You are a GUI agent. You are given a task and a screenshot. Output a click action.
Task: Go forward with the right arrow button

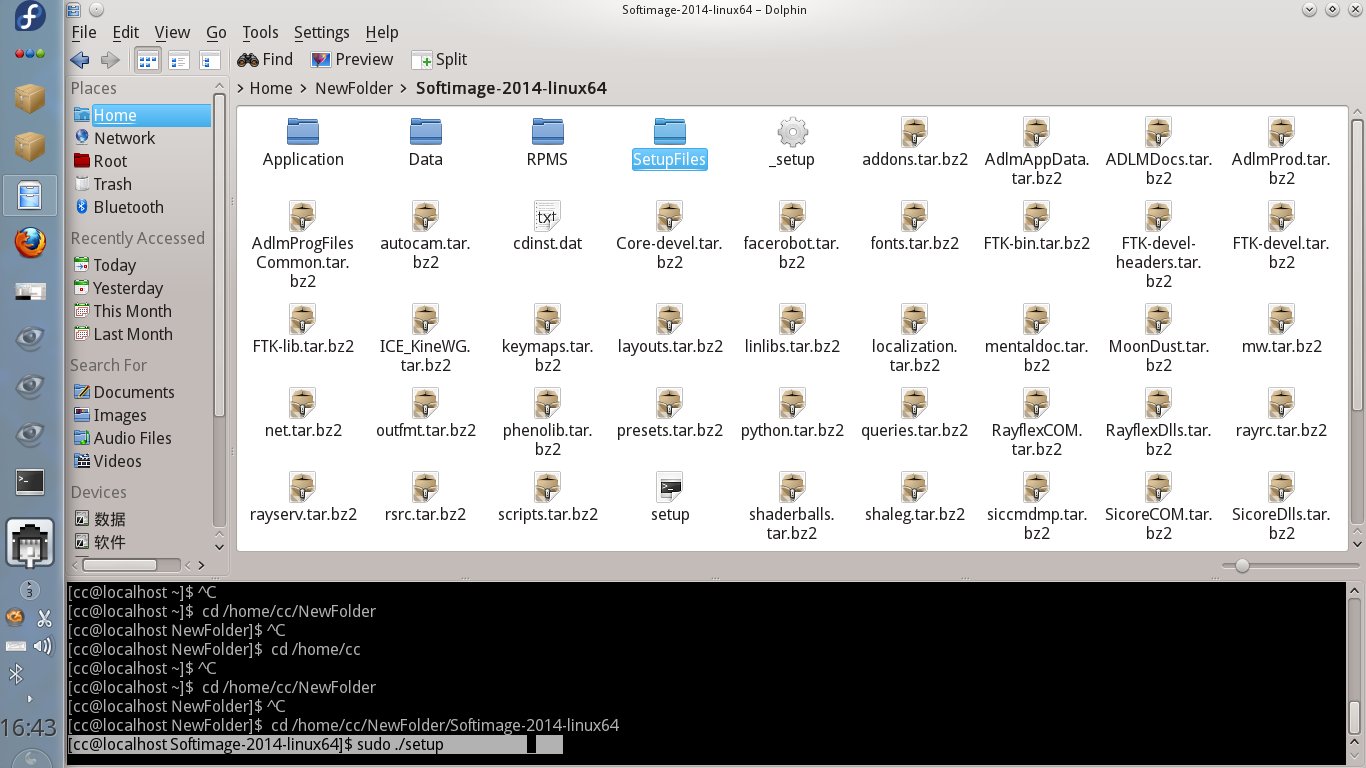tap(110, 60)
